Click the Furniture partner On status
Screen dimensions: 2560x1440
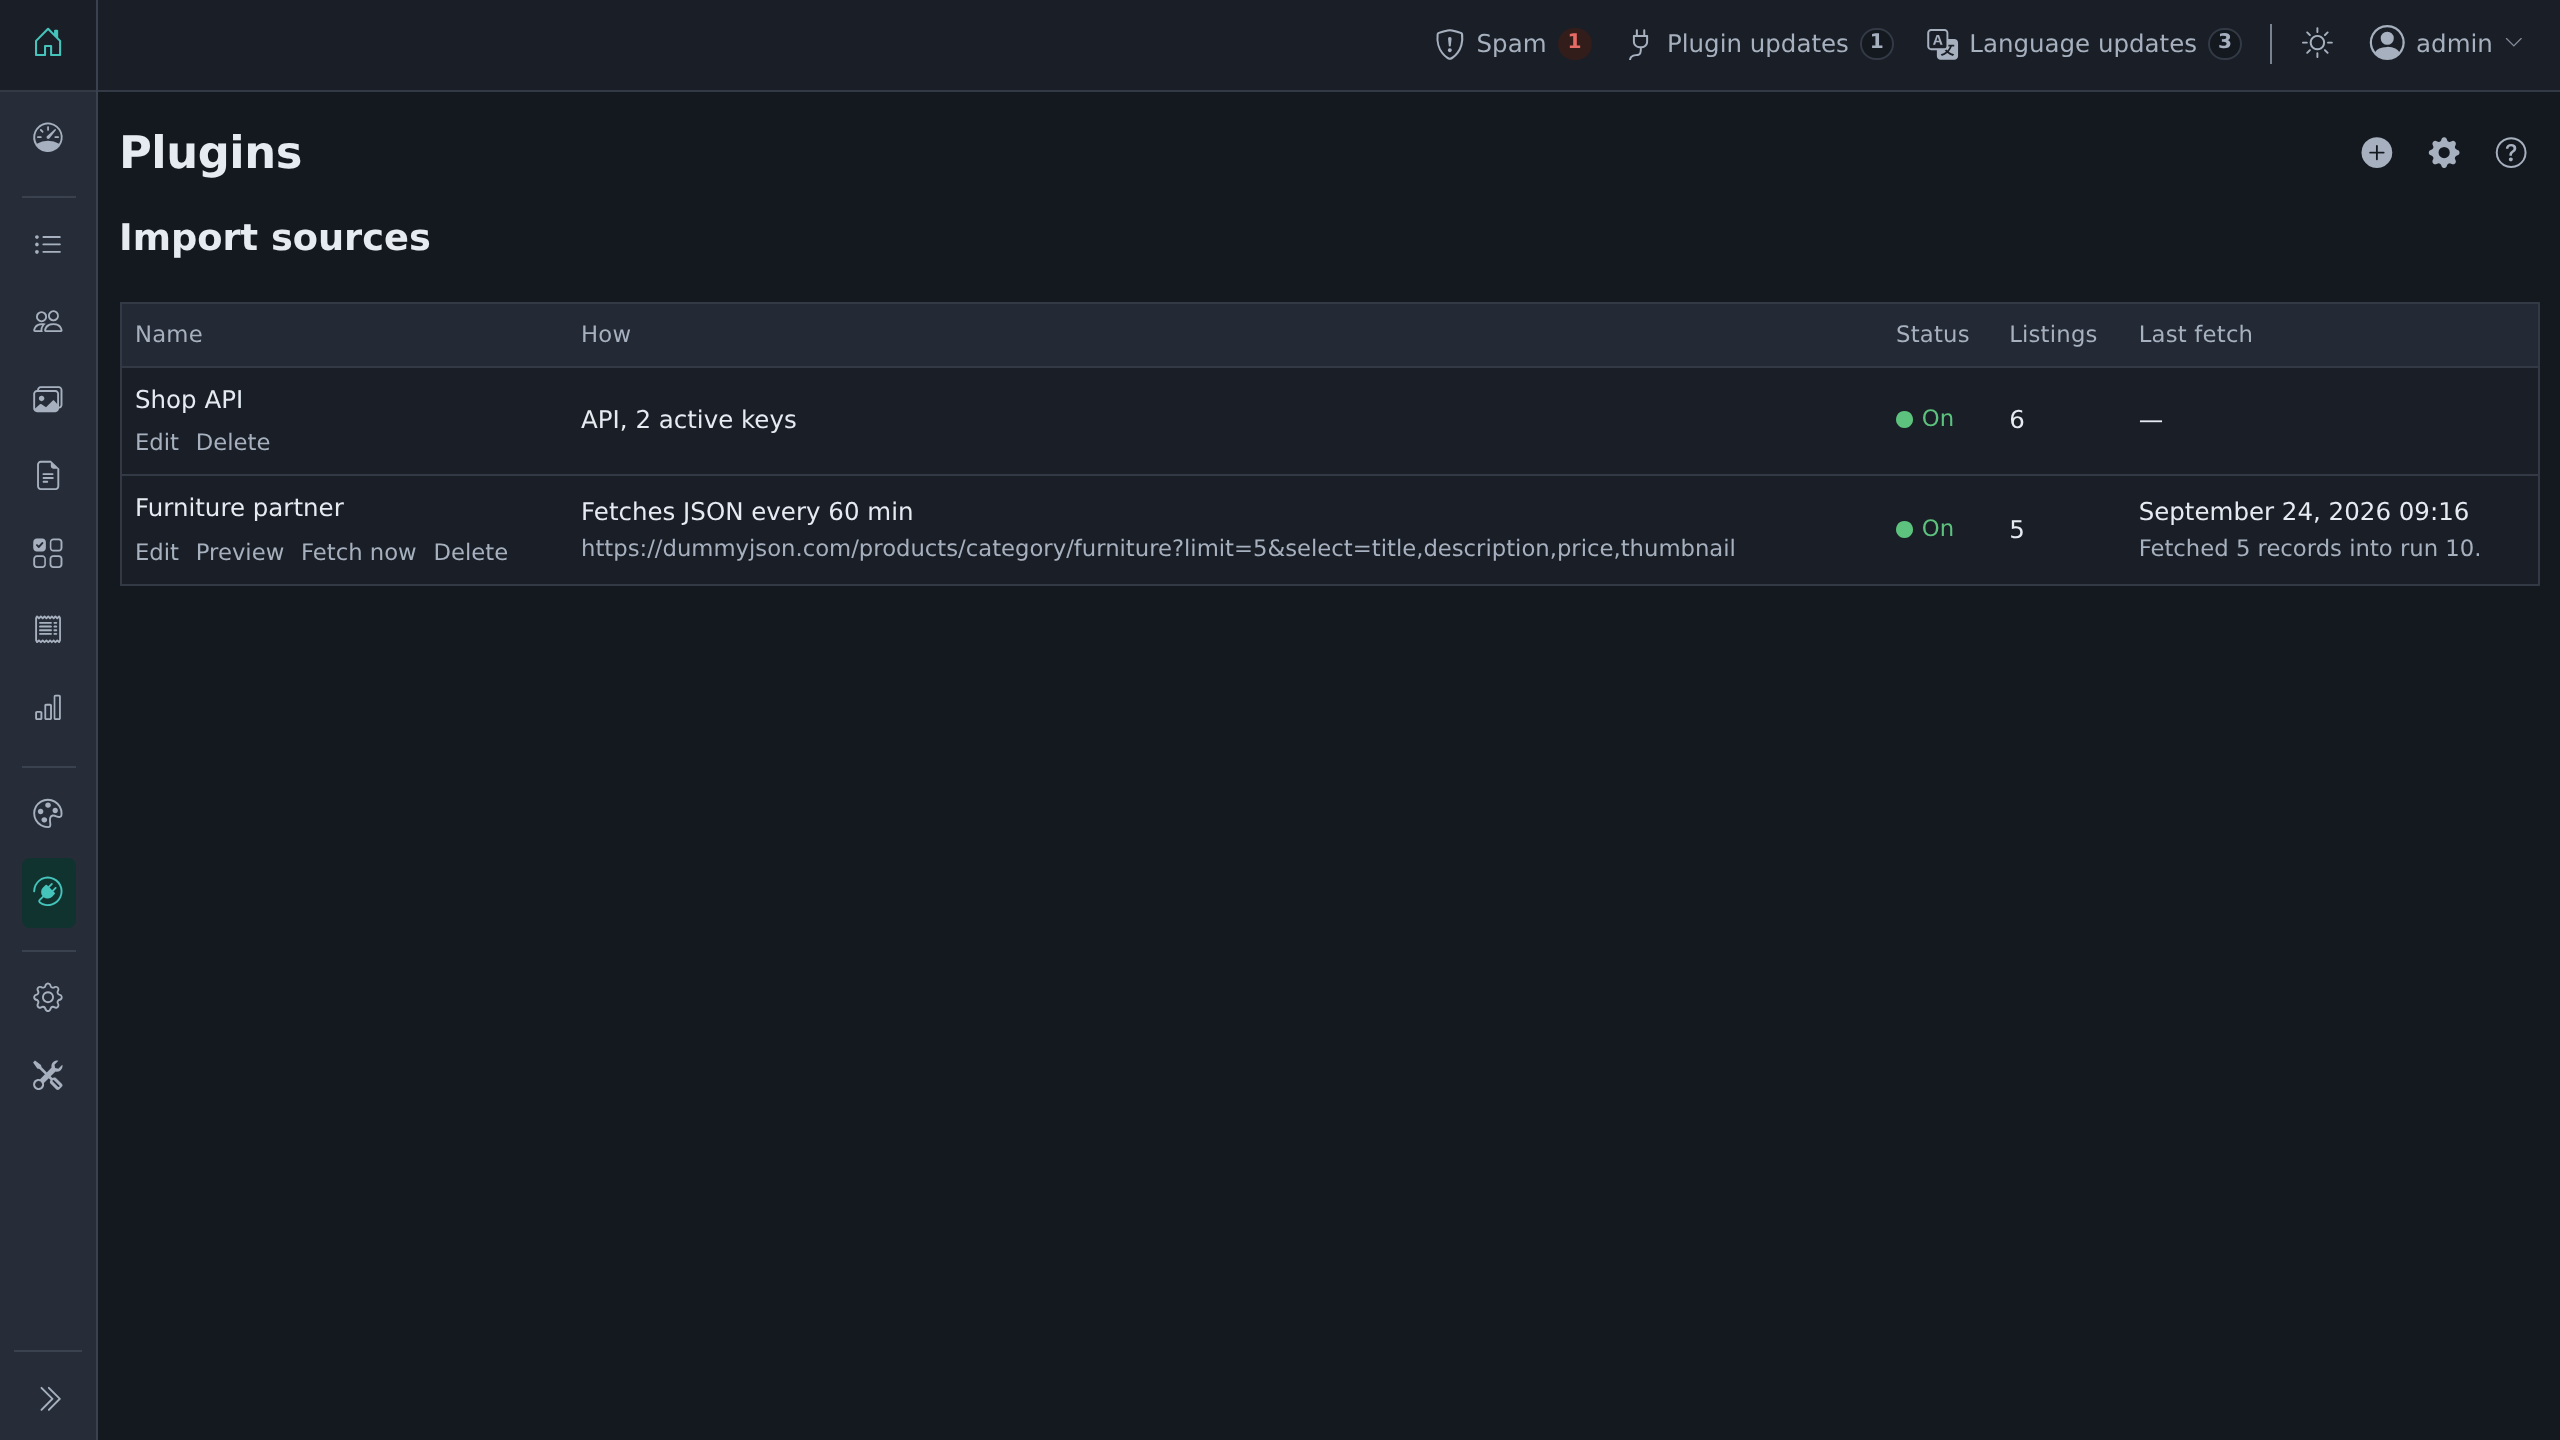tap(1925, 529)
